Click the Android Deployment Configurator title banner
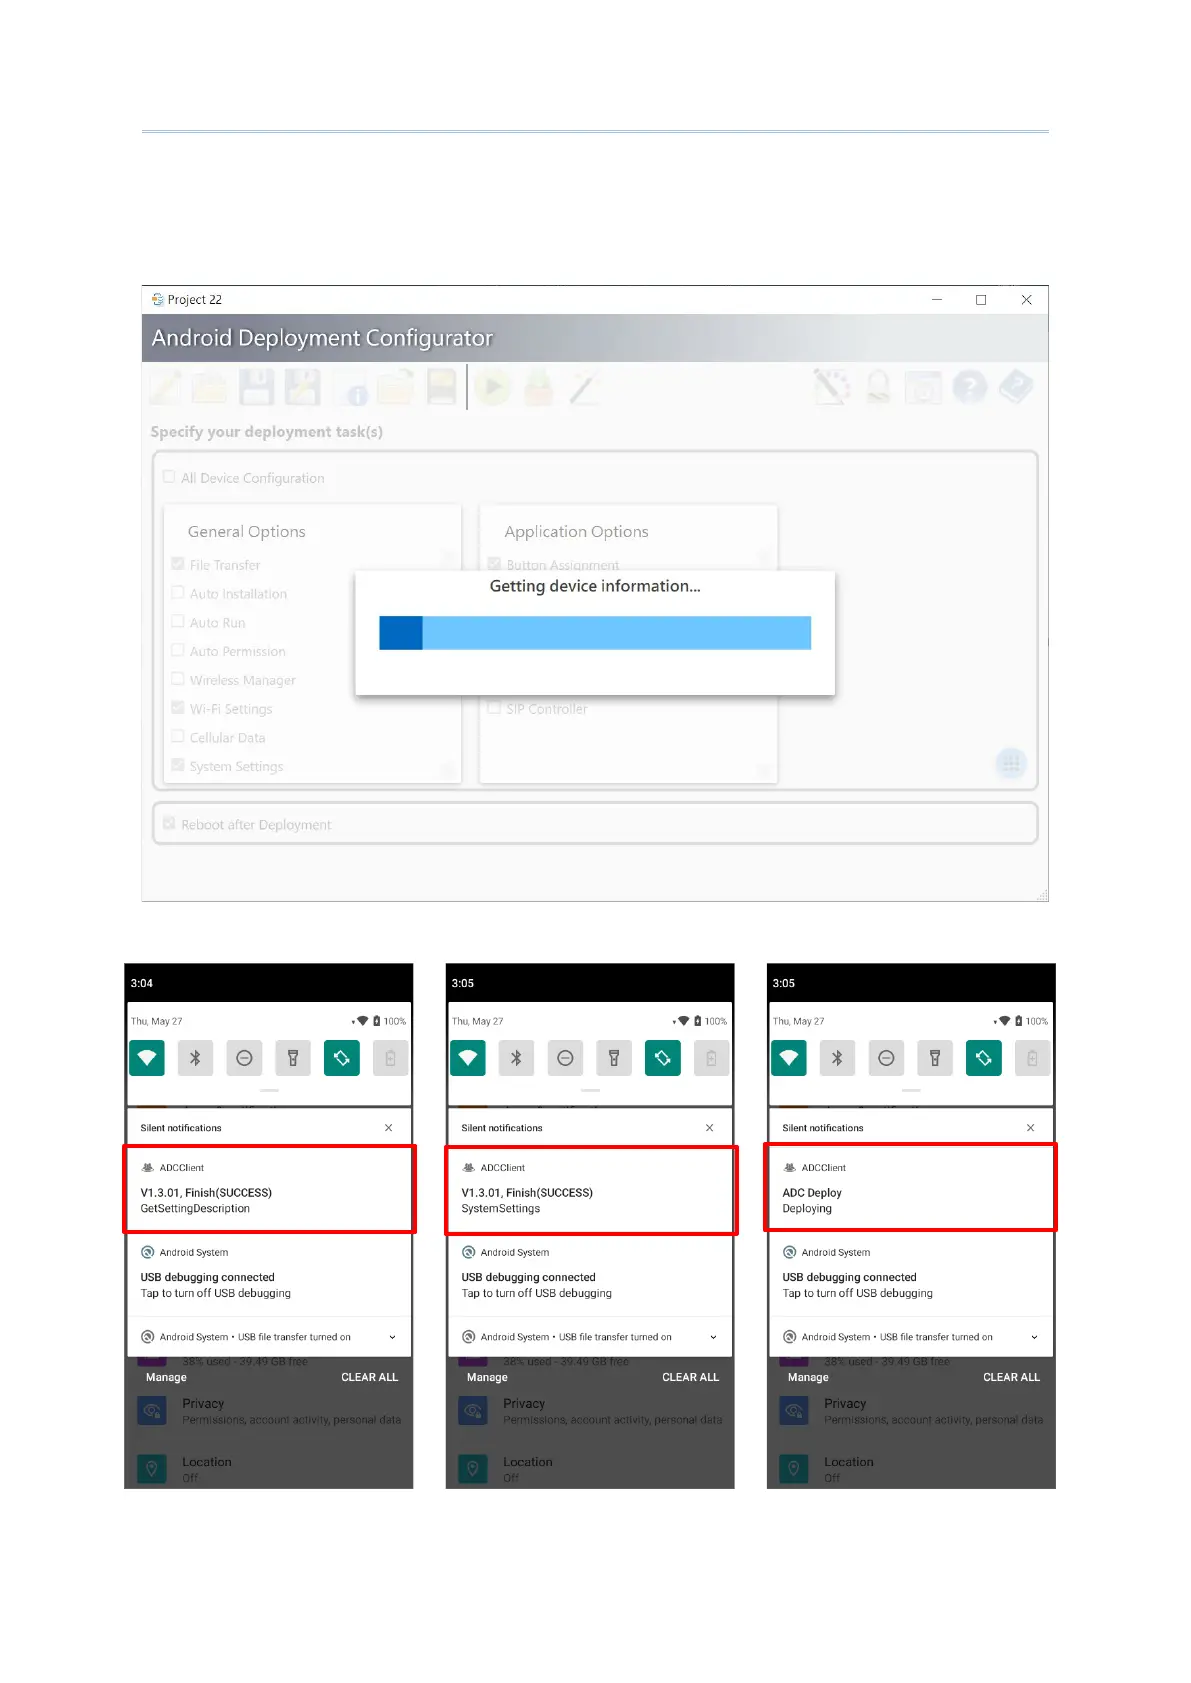Viewport: 1191px width, 1683px height. (595, 338)
